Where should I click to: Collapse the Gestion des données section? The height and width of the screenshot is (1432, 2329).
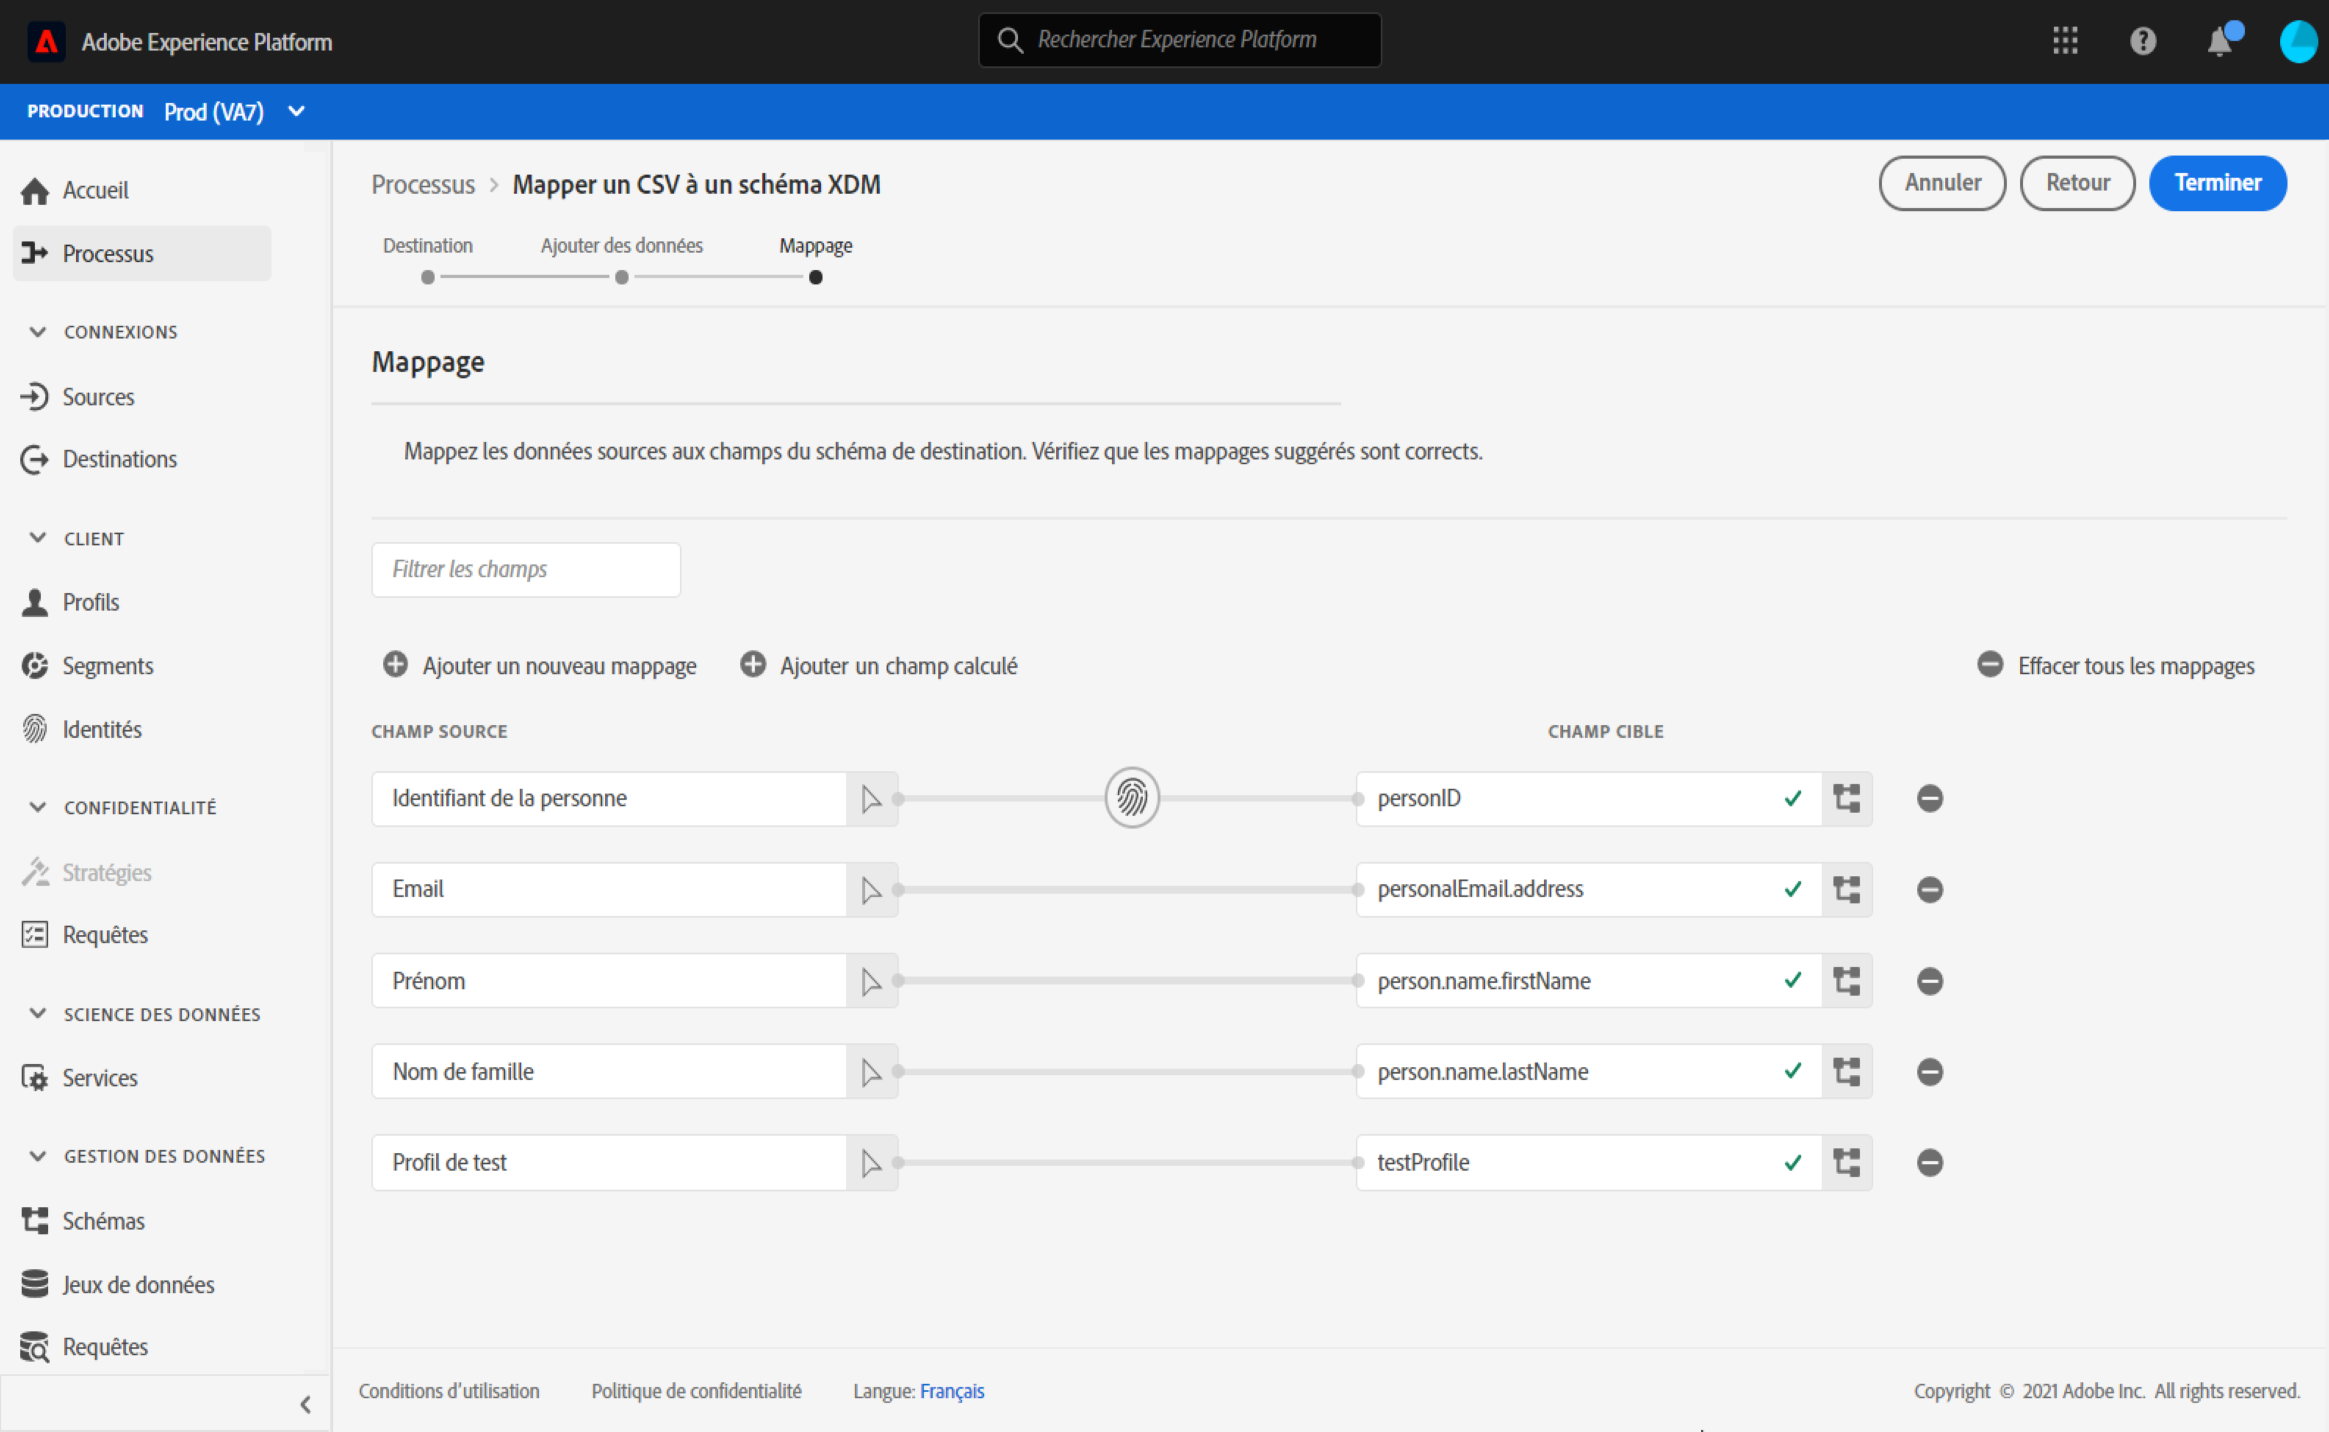pyautogui.click(x=38, y=1156)
